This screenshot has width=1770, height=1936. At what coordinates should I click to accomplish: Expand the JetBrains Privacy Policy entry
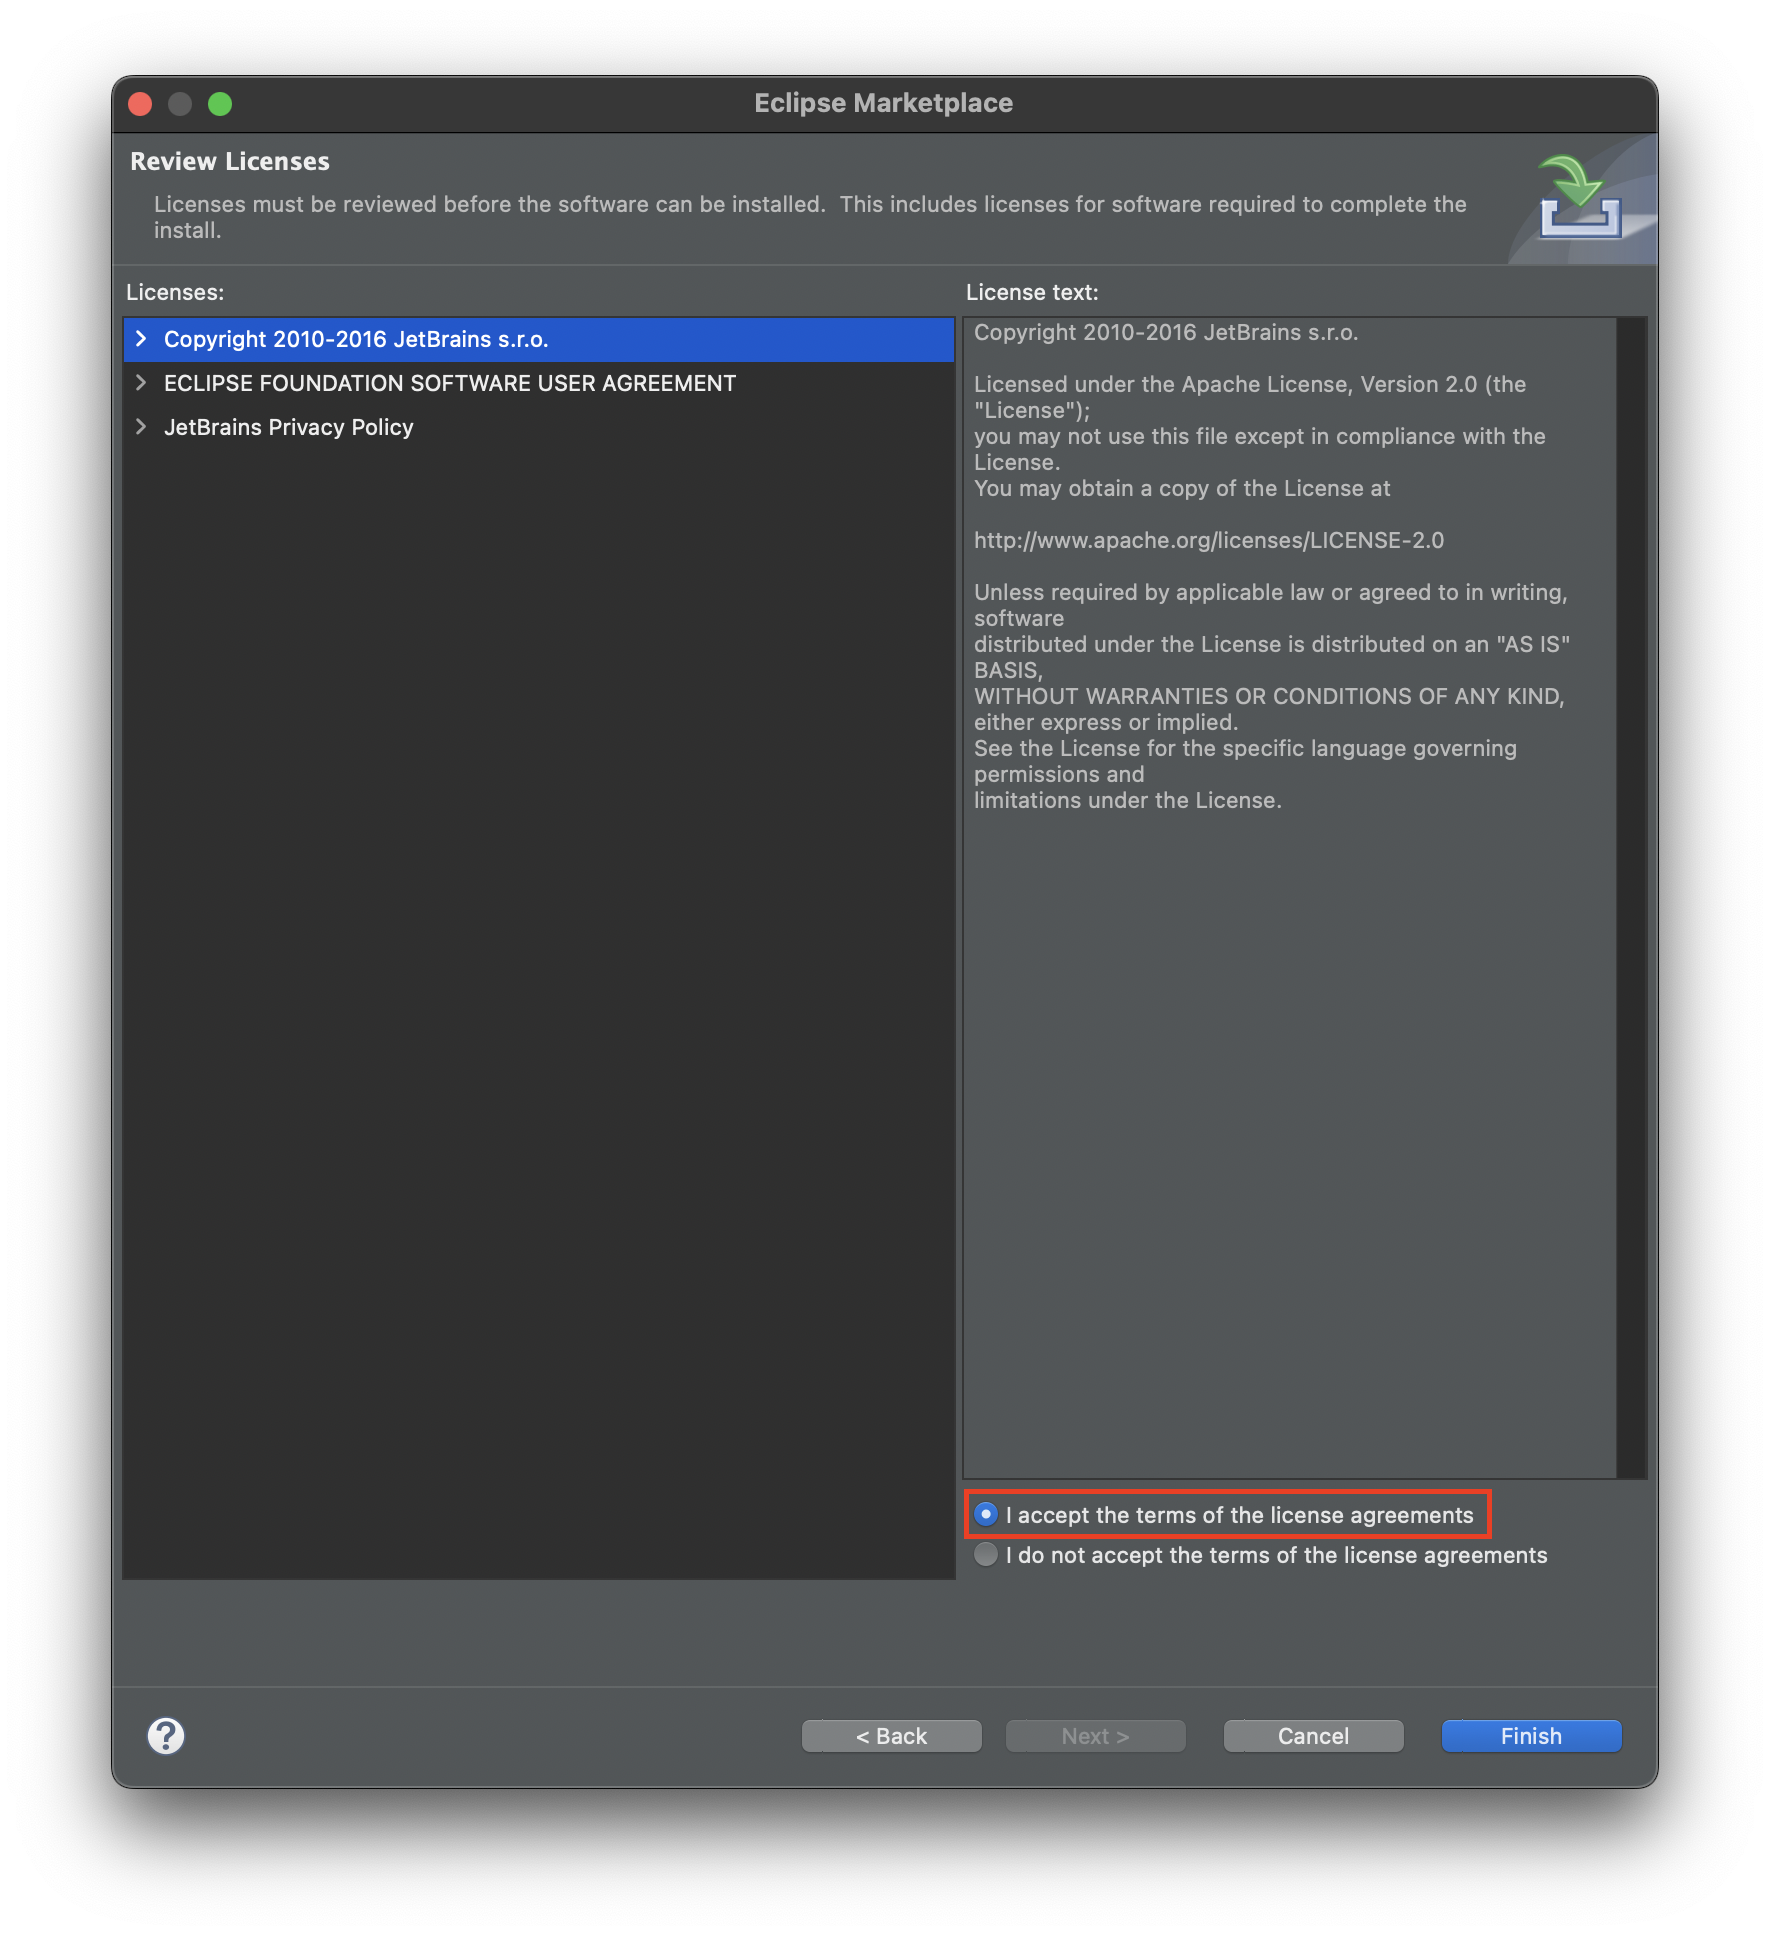141,427
